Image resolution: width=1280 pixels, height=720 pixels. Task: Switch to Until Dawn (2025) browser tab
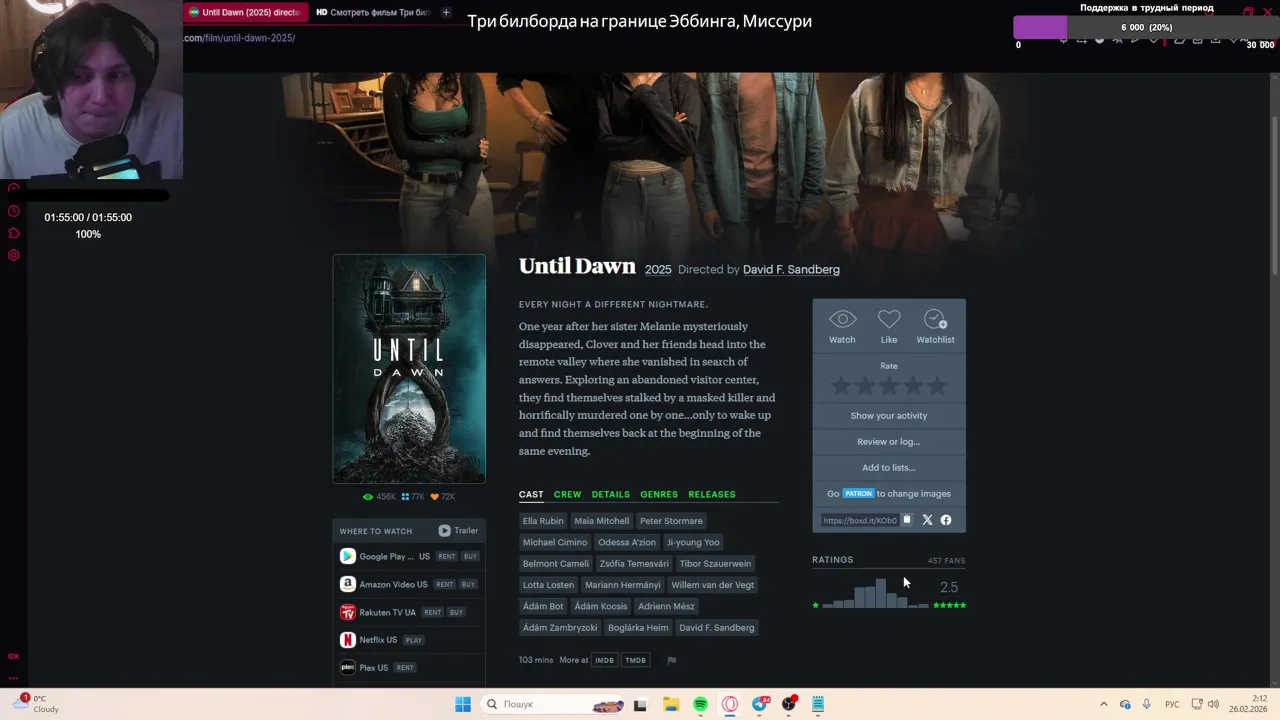click(245, 12)
